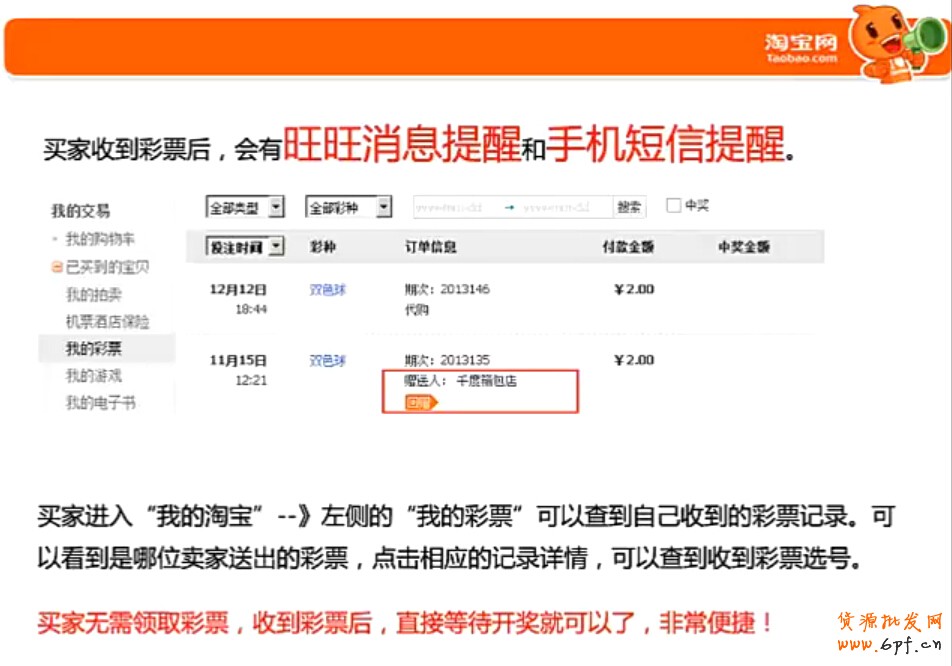Screen dimensions: 952x666
Task: Click the orange gift tag under 赠送人
Action: coord(421,402)
